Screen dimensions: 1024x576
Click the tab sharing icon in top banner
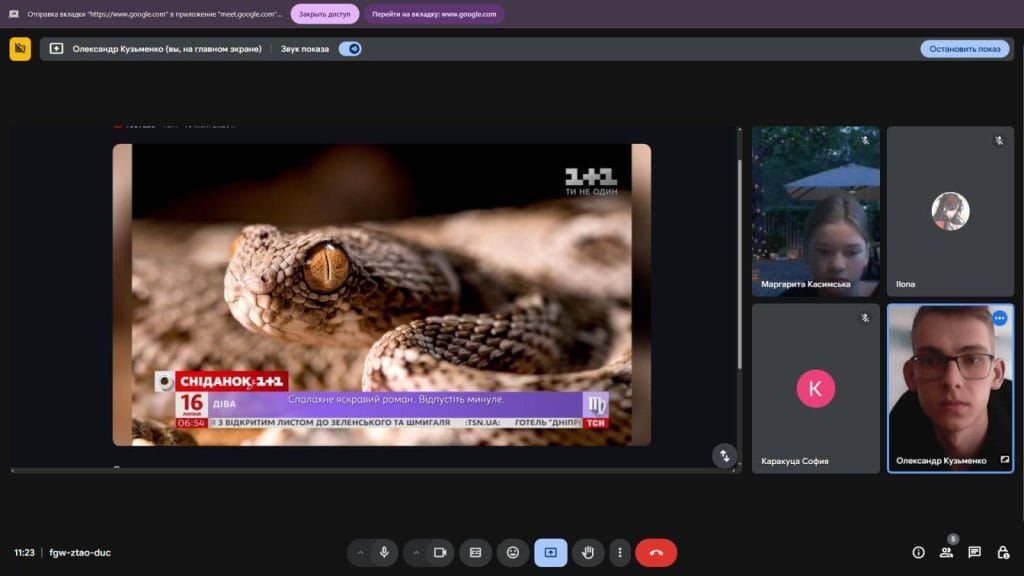(x=14, y=14)
